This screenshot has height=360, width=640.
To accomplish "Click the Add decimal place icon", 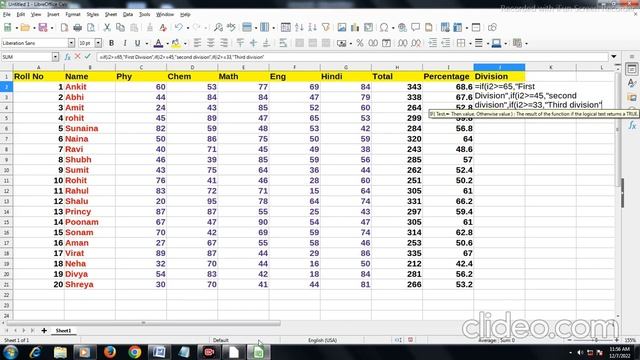I will point(402,43).
